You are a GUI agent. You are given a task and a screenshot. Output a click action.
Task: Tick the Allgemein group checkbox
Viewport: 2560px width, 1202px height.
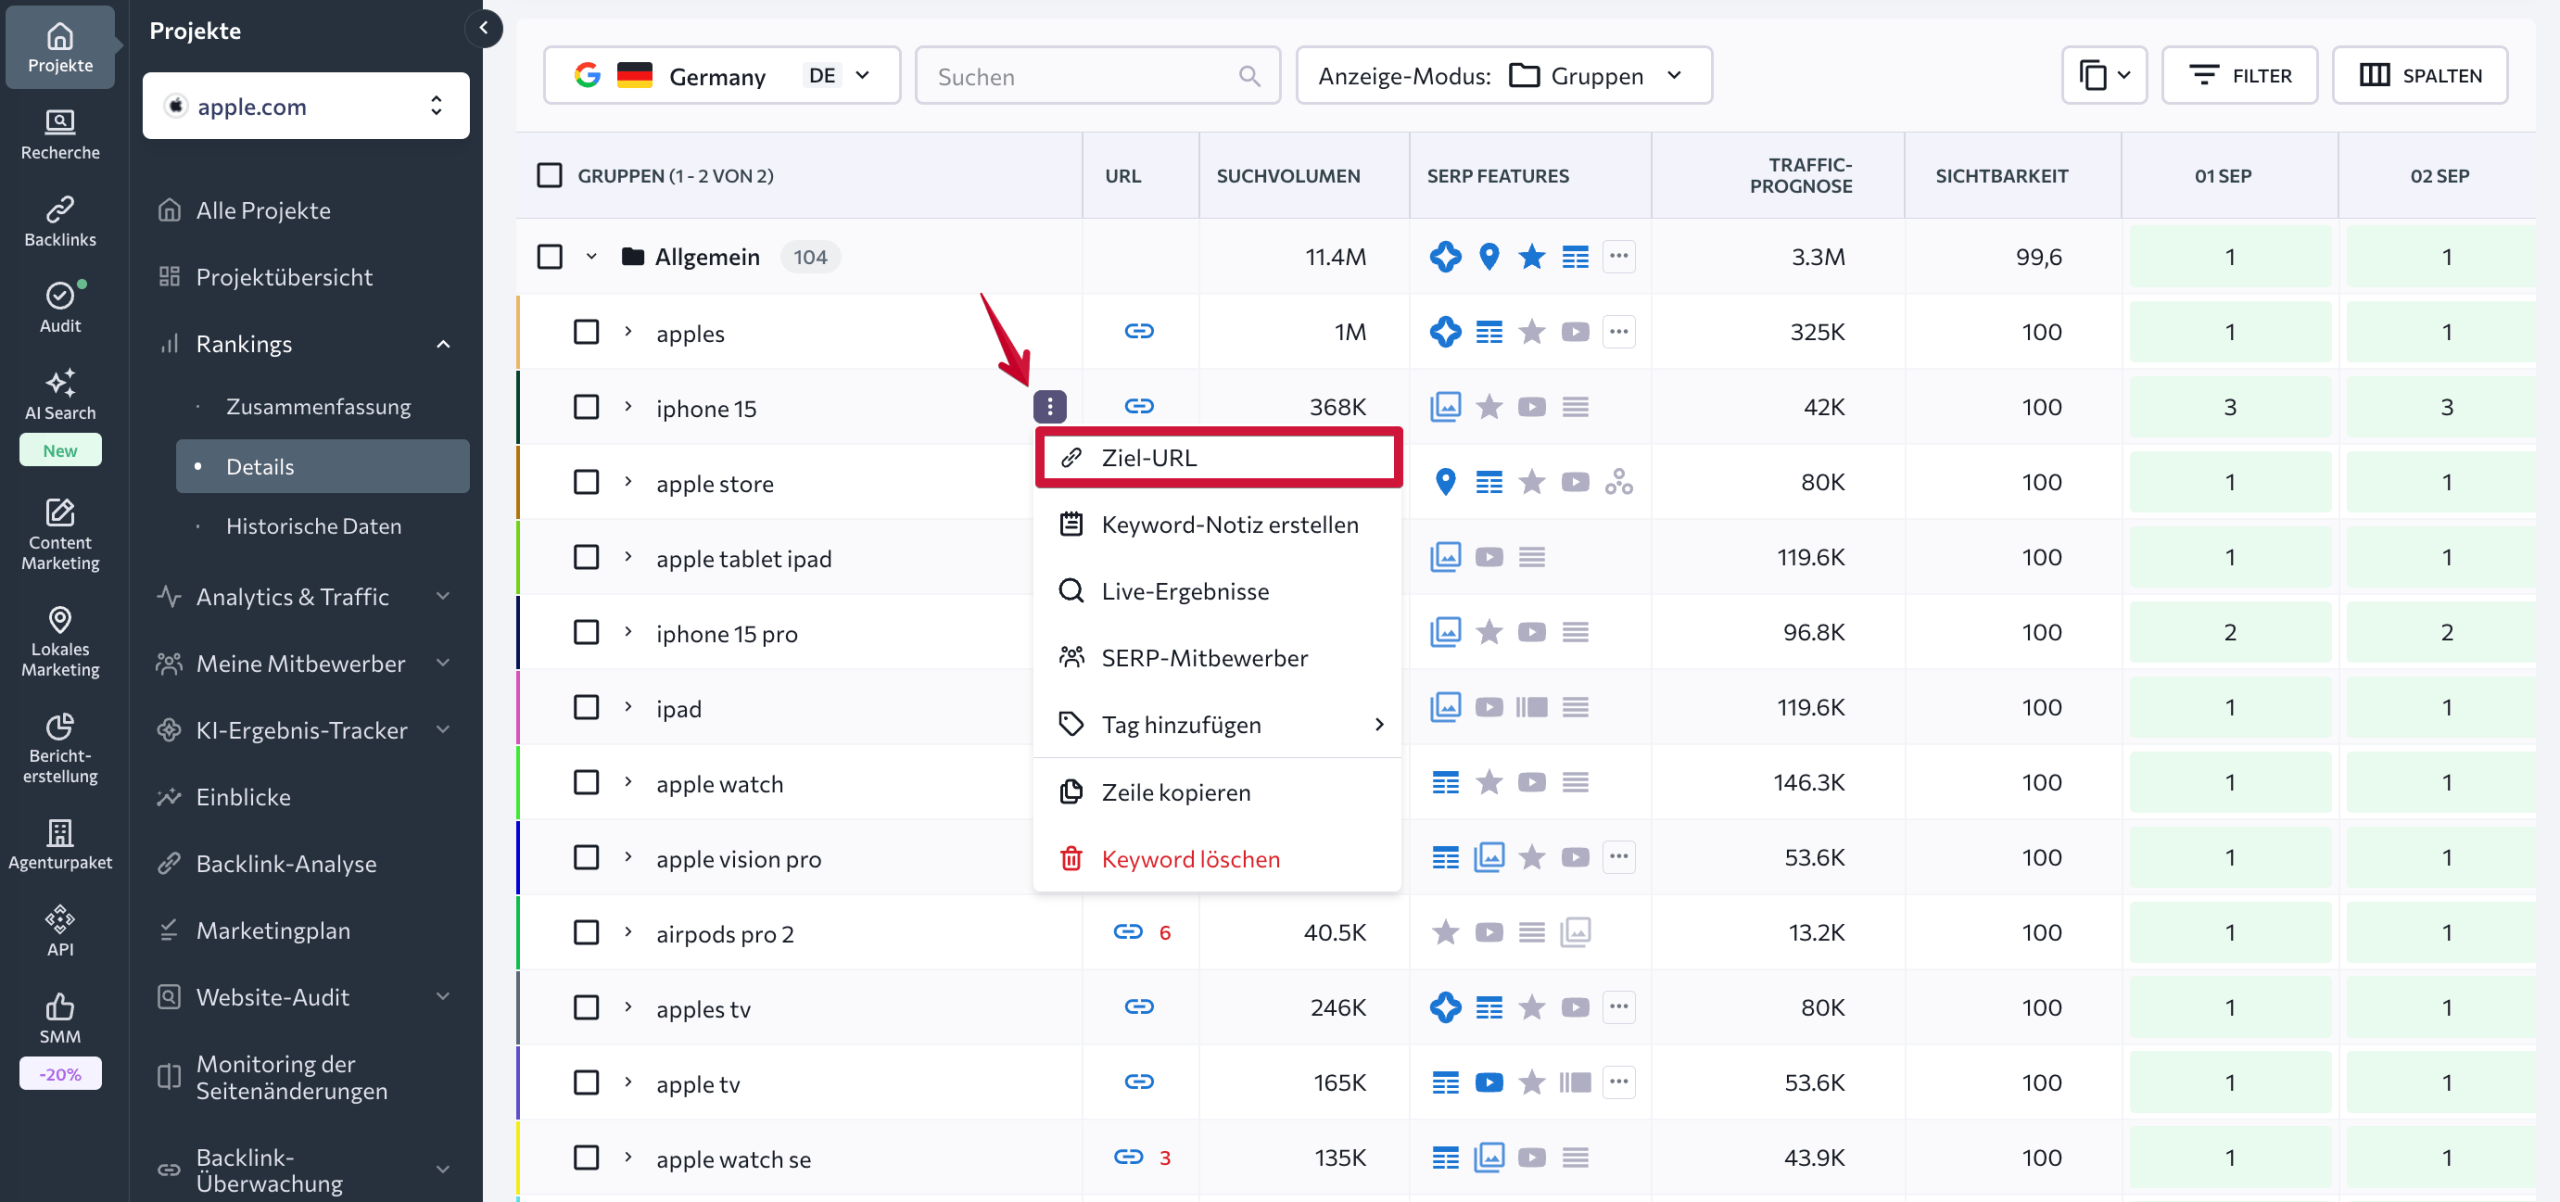pos(550,257)
